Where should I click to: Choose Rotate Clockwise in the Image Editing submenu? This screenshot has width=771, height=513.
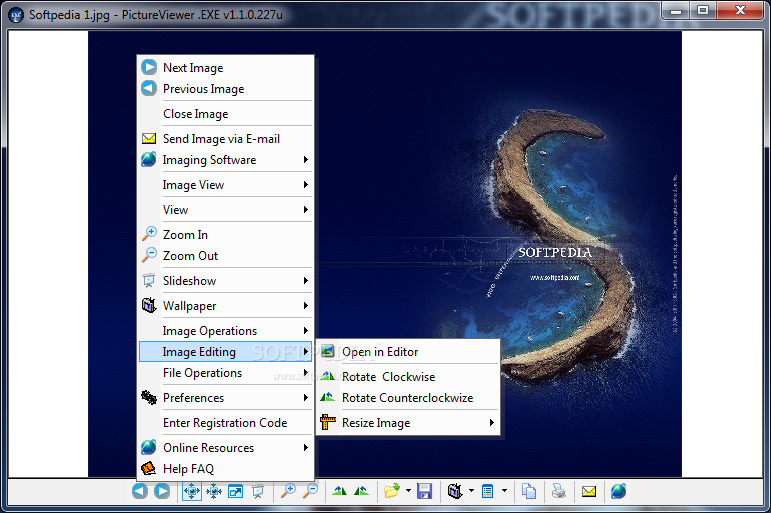point(408,377)
